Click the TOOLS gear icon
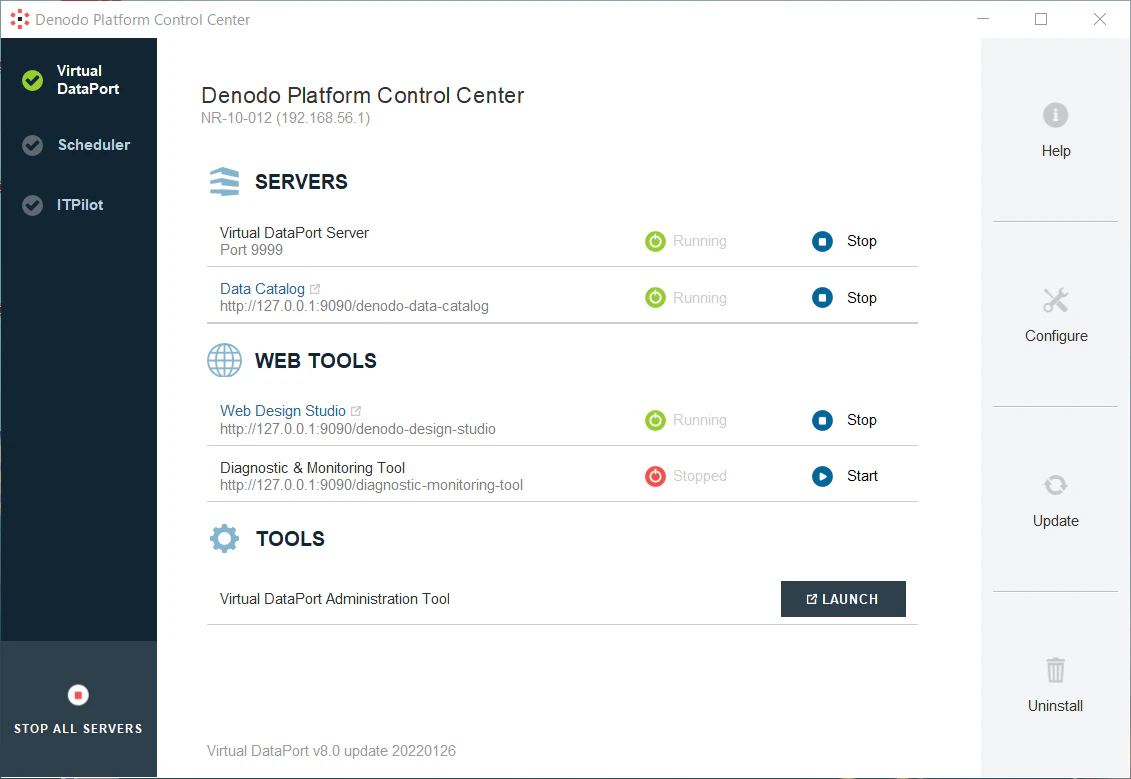Screen dimensions: 1131x779 [x=224, y=538]
